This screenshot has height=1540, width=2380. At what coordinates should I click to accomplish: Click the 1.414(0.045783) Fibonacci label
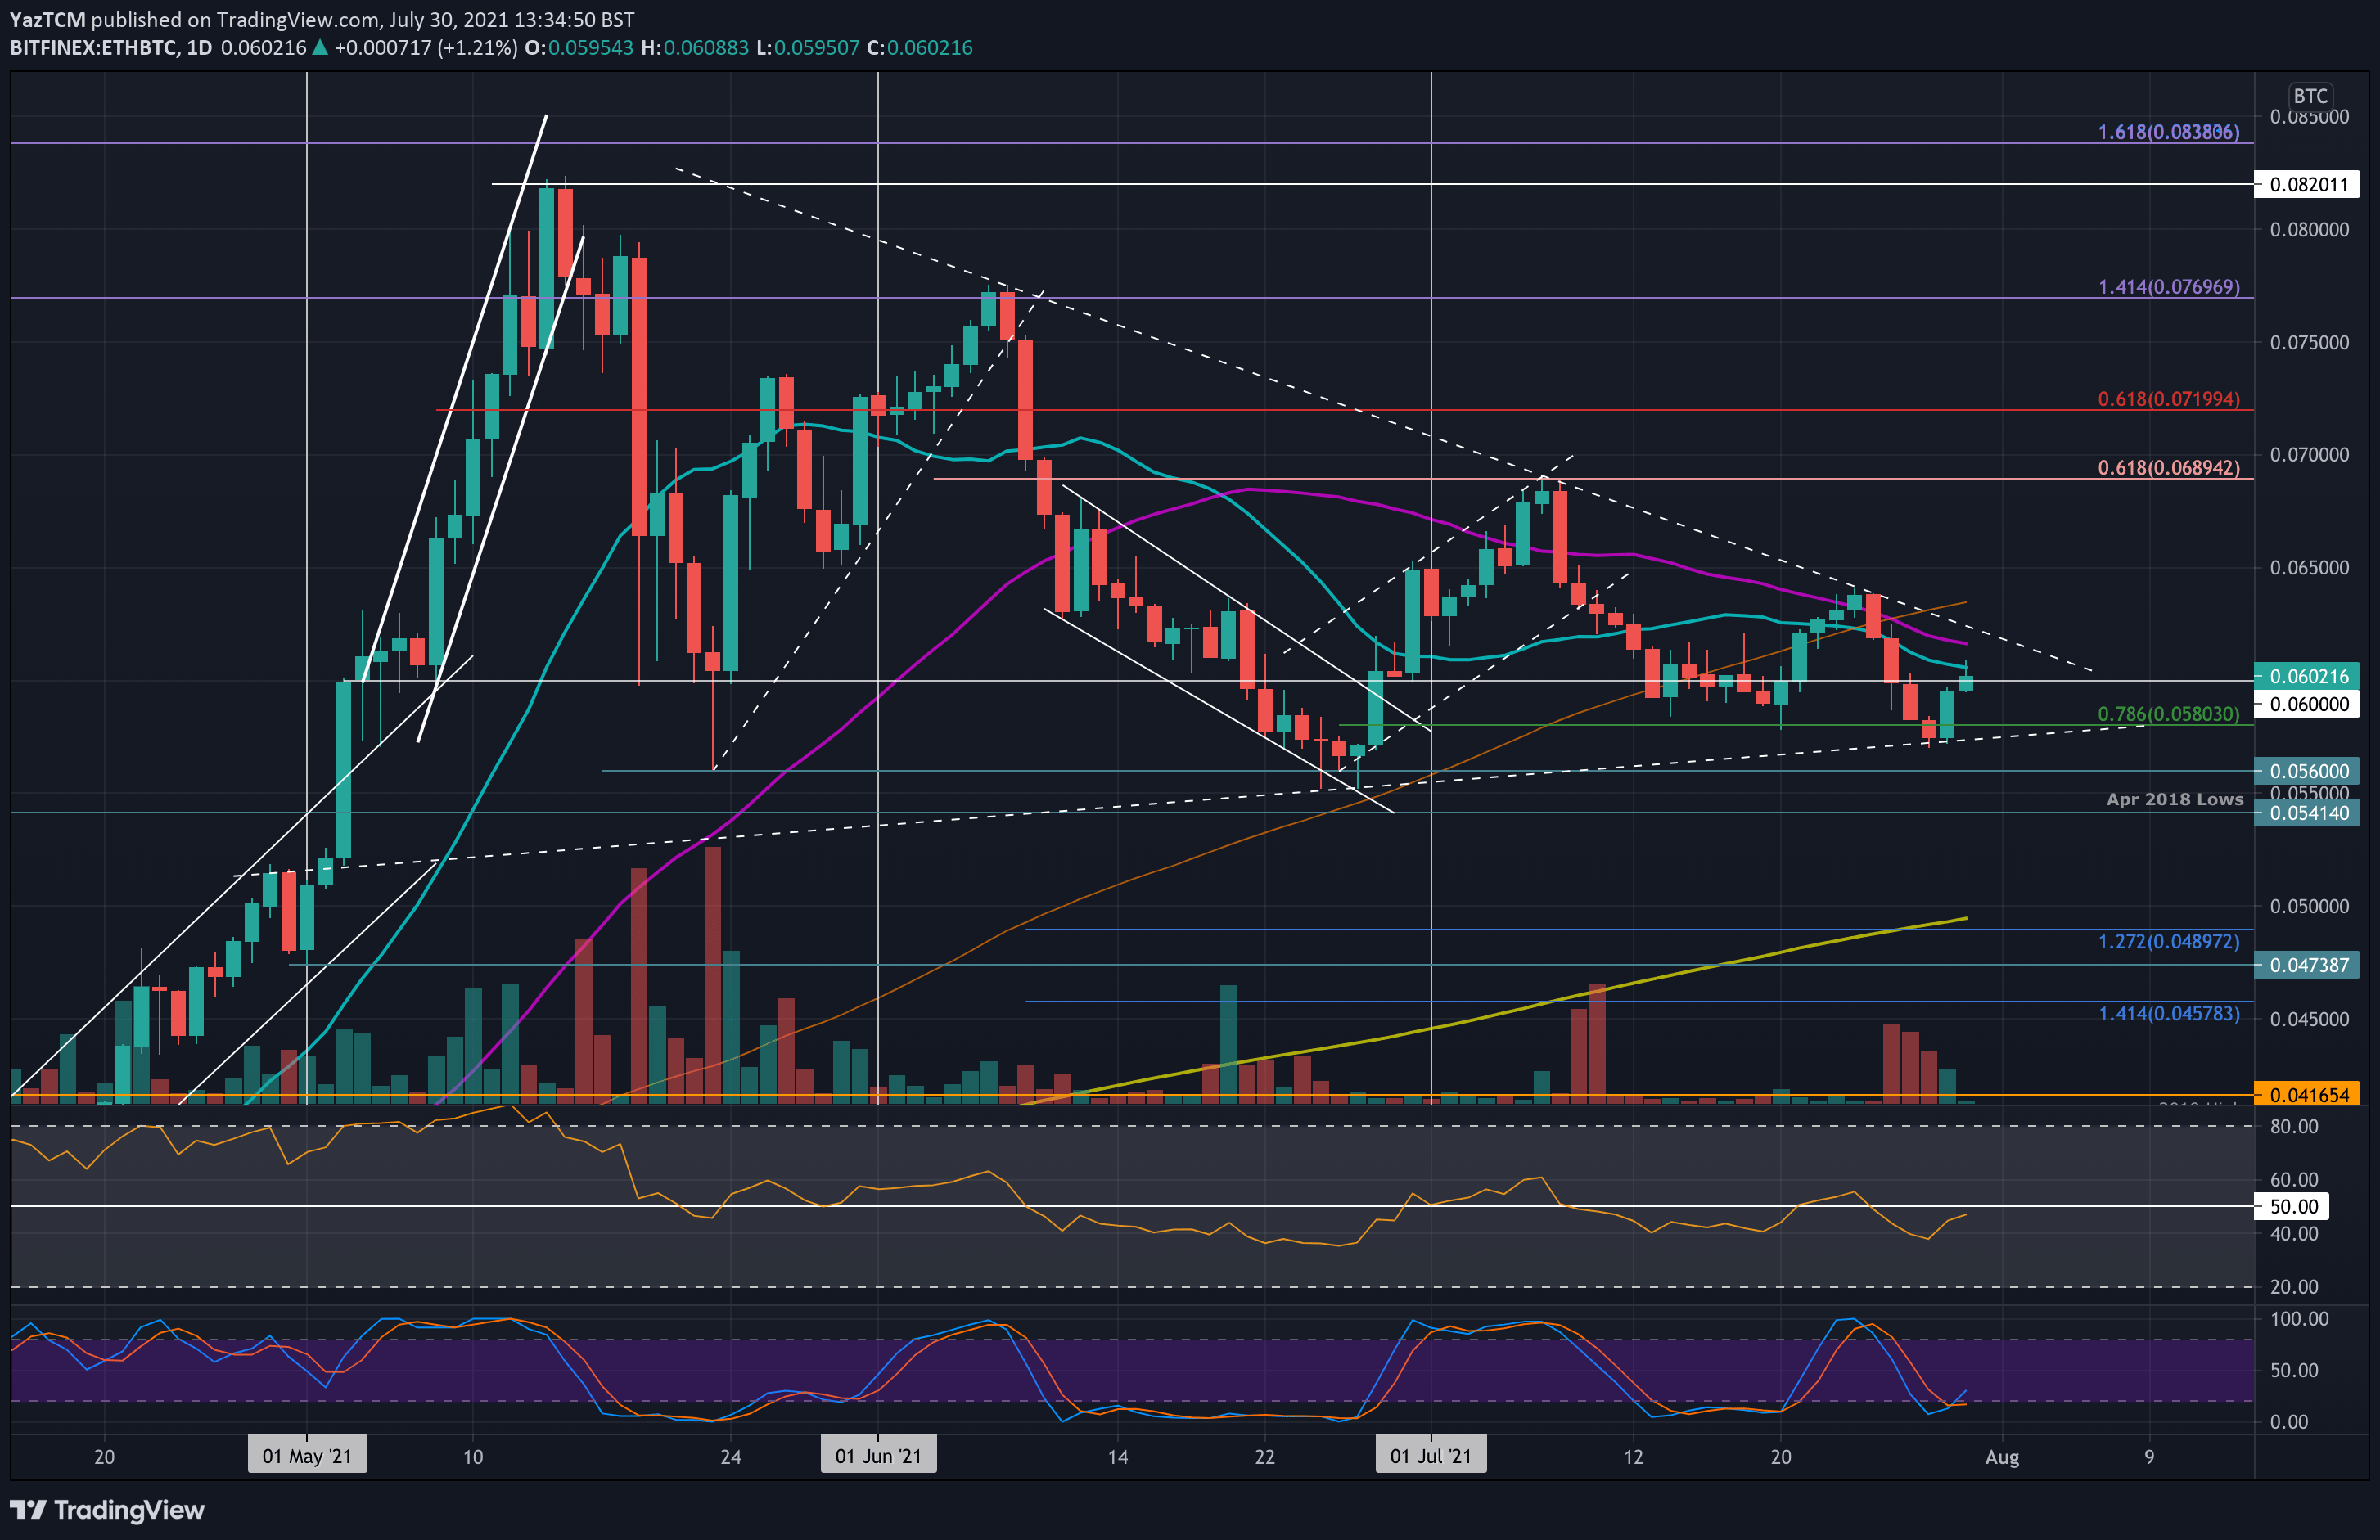(2168, 1014)
